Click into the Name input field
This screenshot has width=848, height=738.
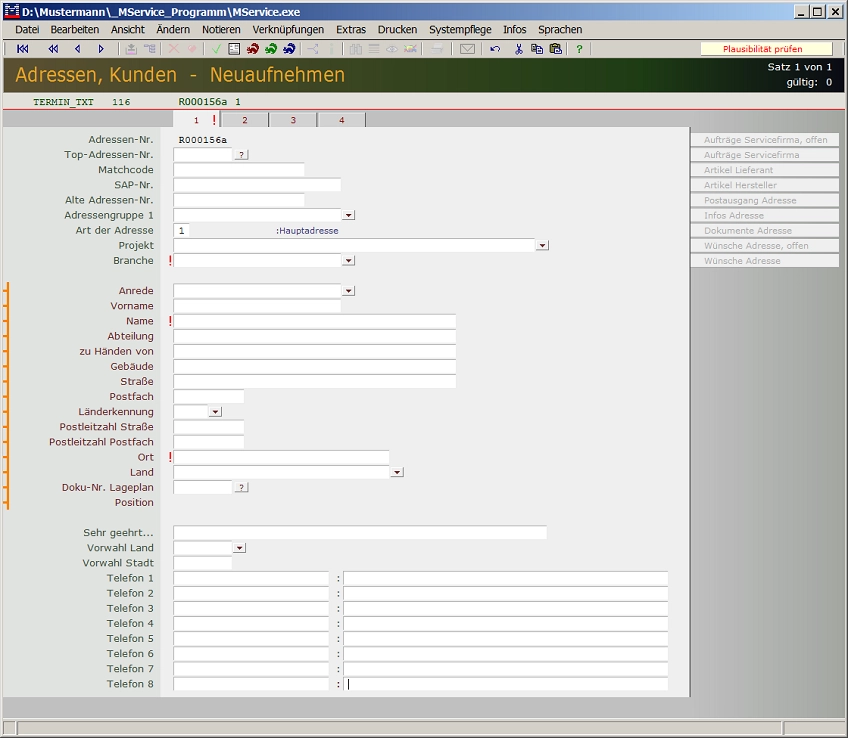pyautogui.click(x=315, y=321)
